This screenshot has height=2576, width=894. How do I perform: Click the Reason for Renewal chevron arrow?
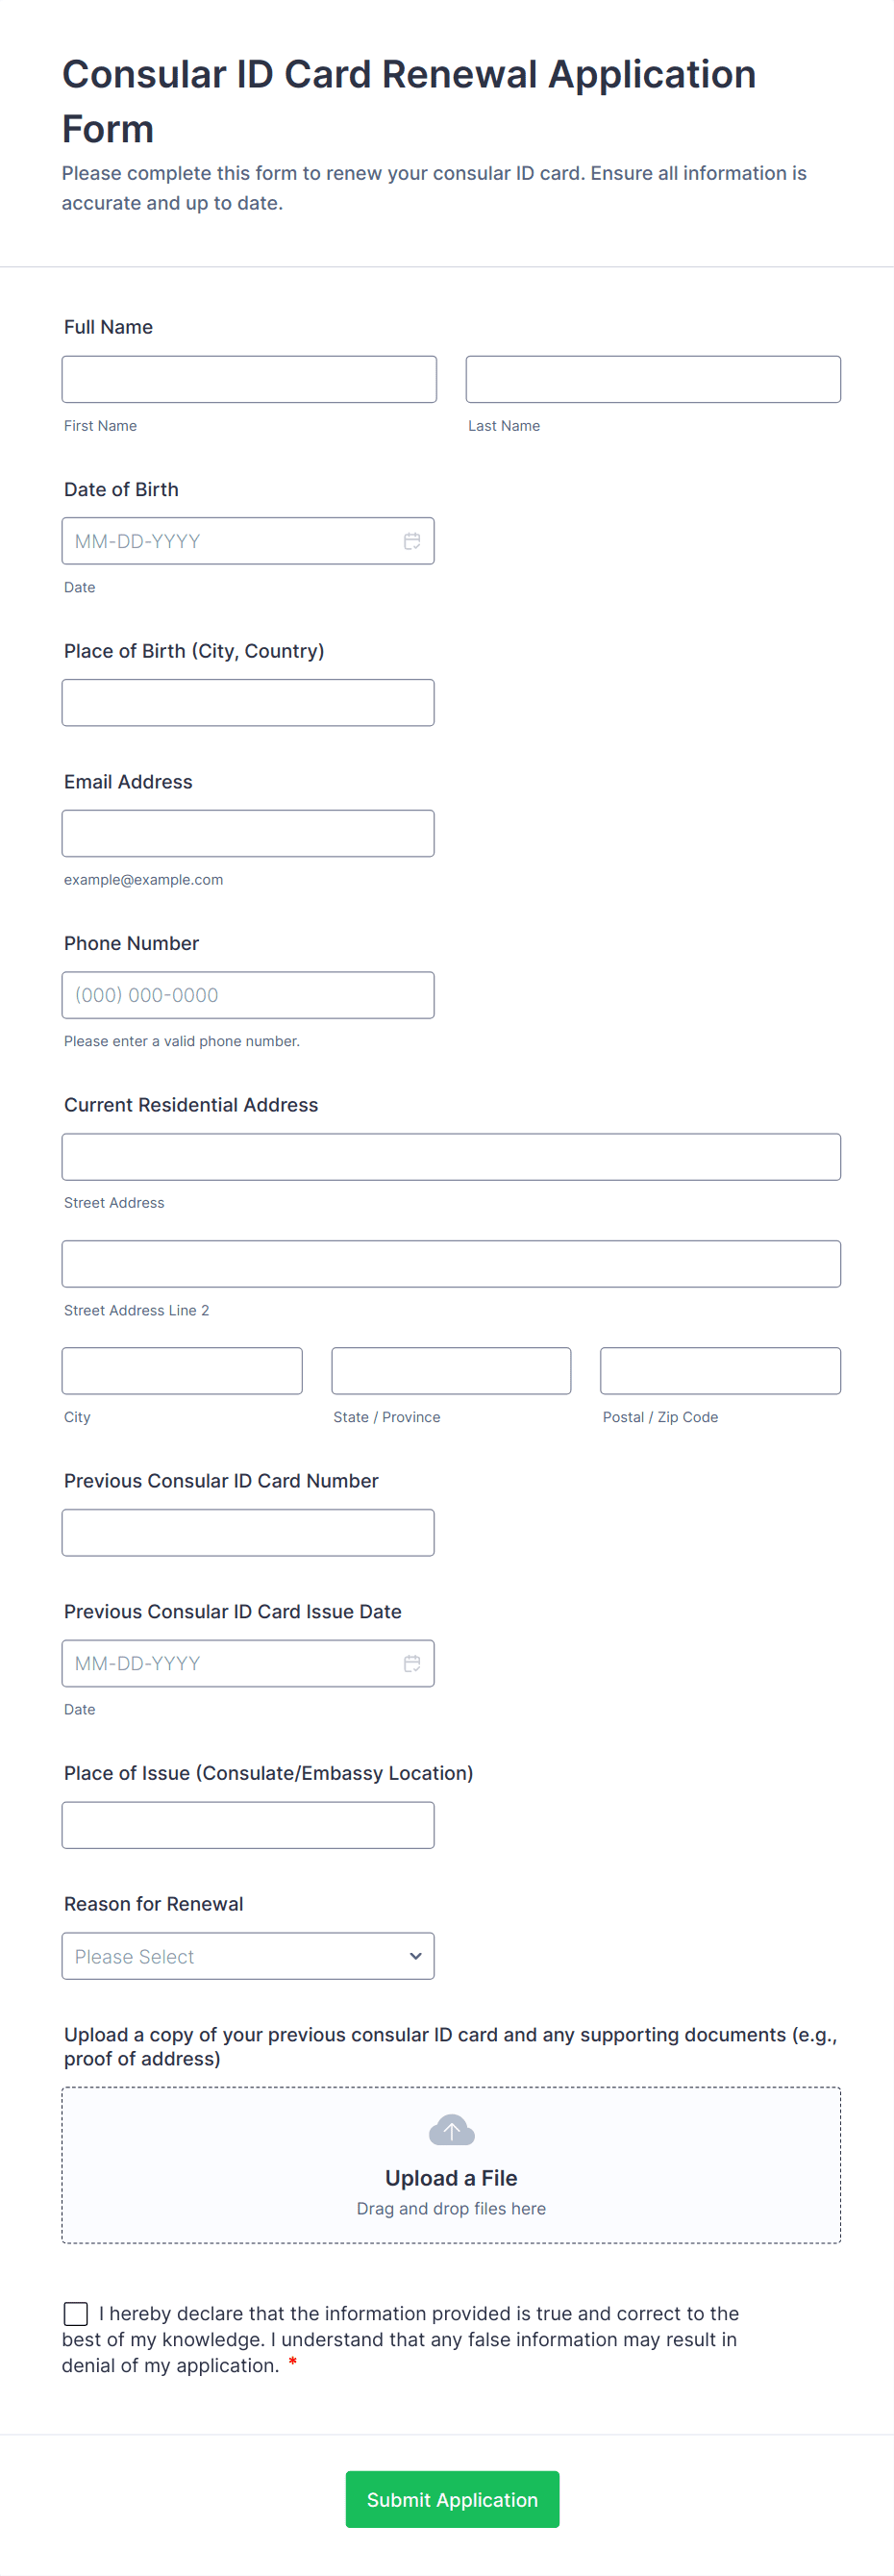coord(415,1956)
